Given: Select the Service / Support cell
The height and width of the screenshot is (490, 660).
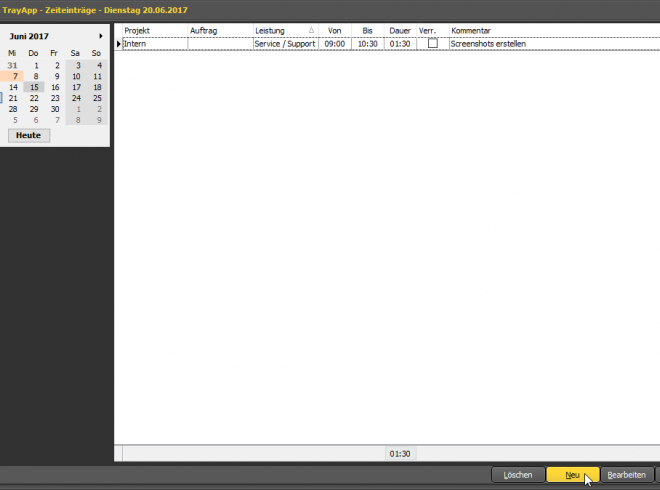Looking at the screenshot, I should (286, 44).
